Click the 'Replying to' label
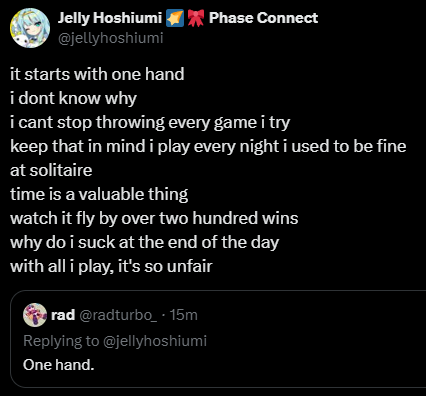426x396 pixels. pyautogui.click(x=61, y=341)
